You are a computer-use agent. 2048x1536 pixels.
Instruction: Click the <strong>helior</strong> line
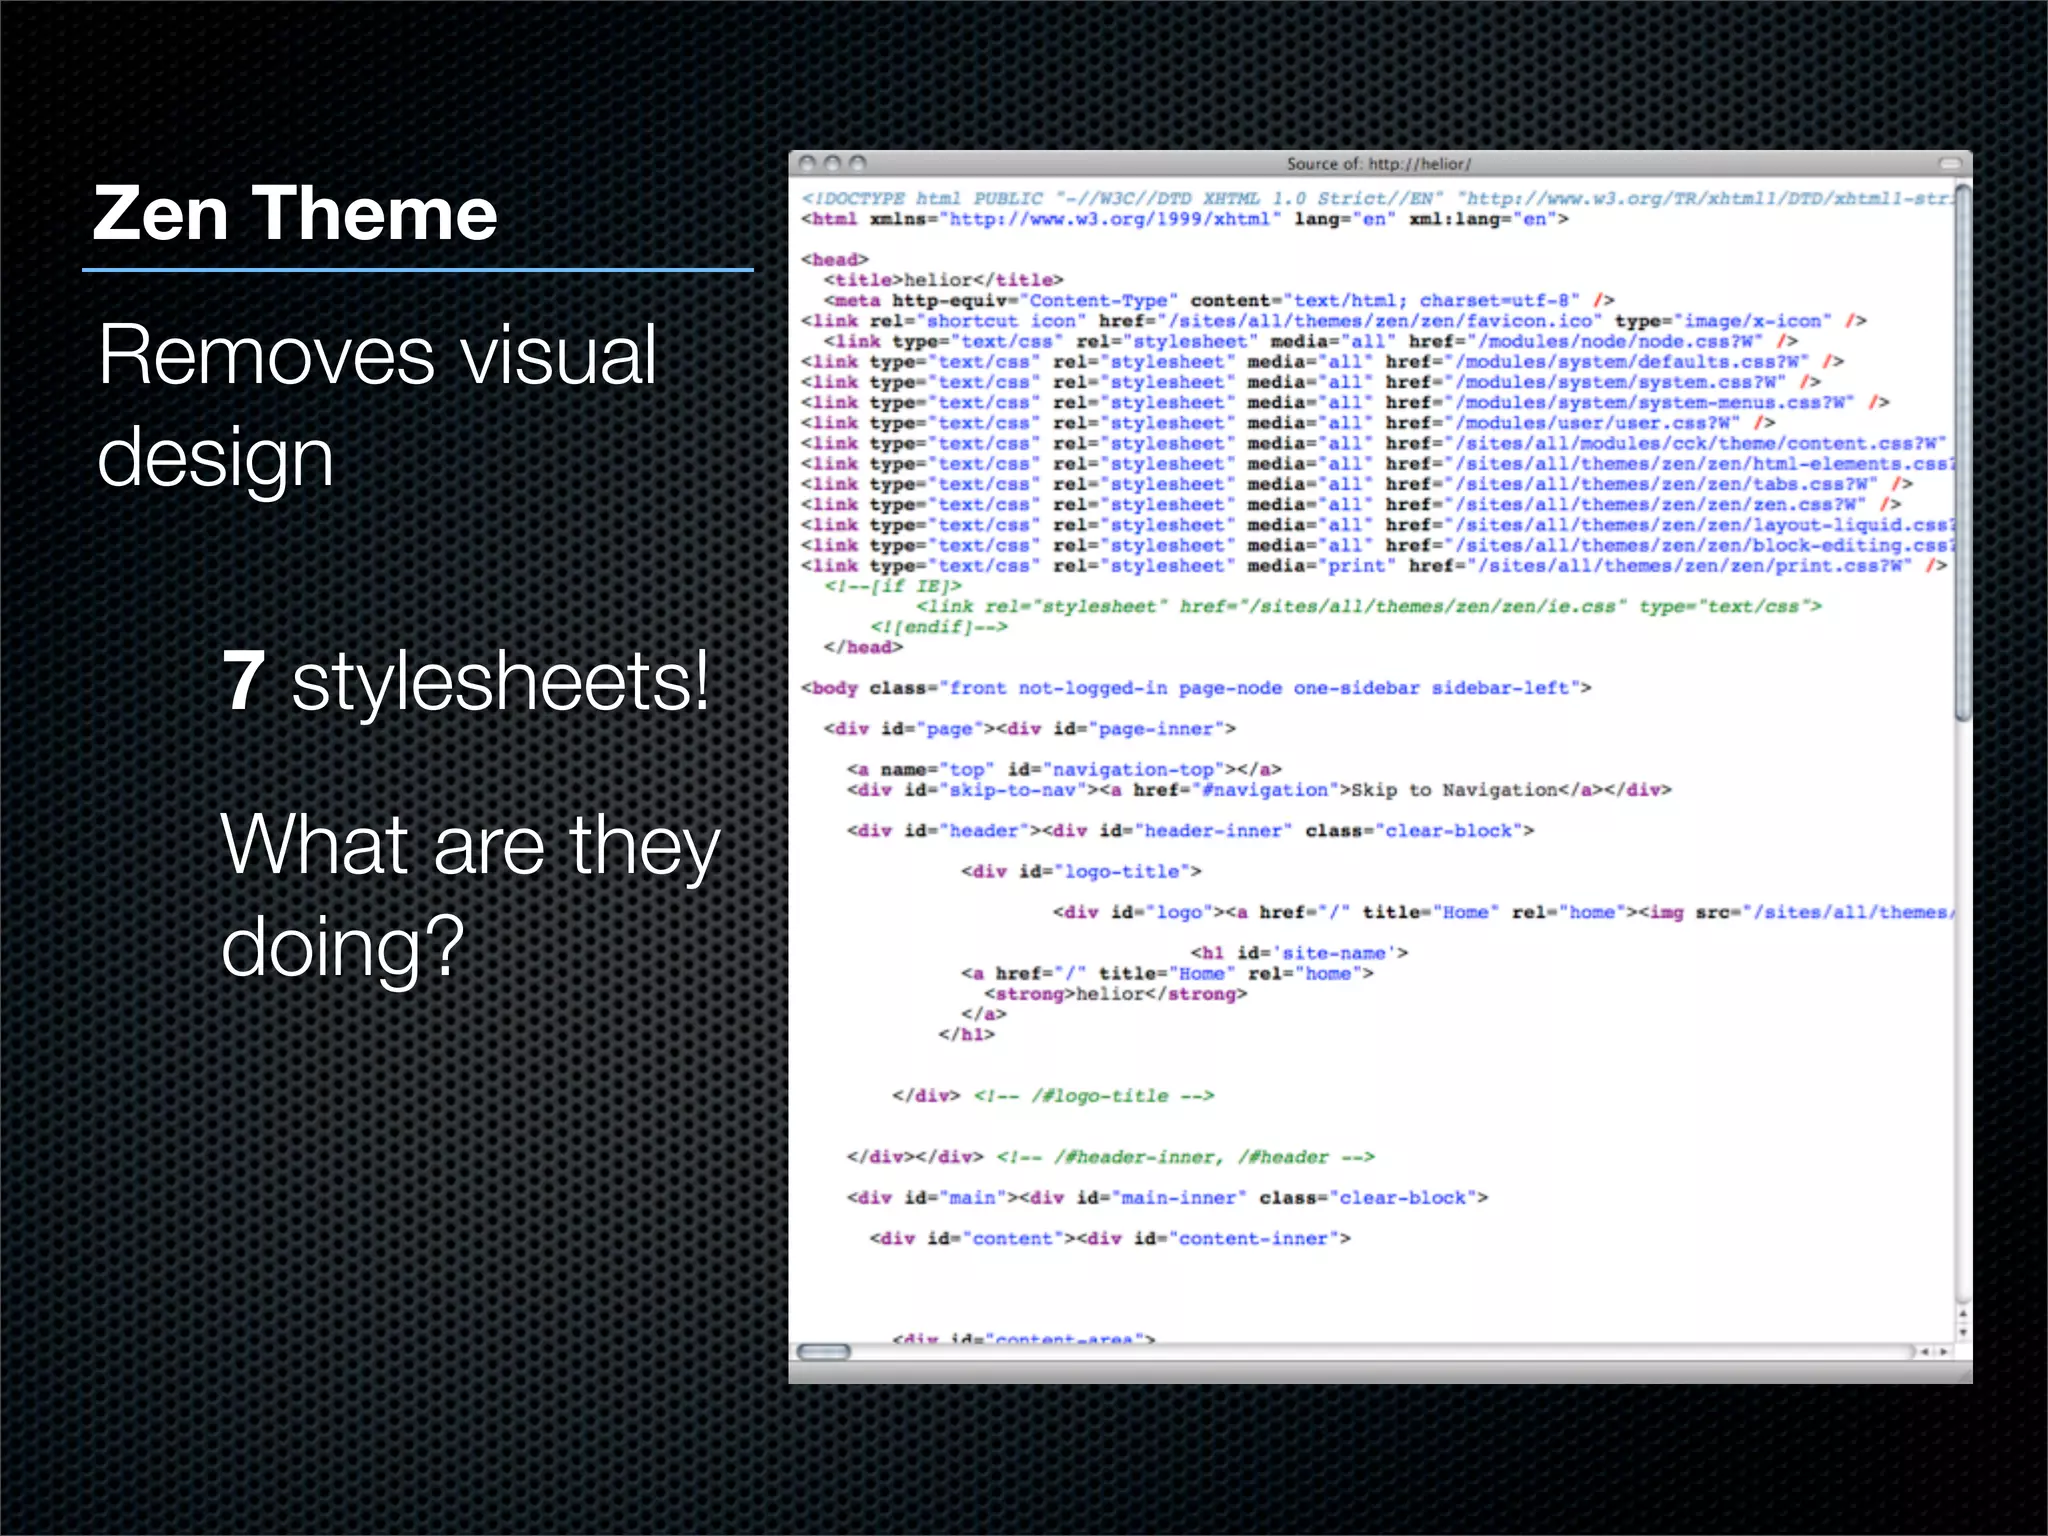[1116, 994]
